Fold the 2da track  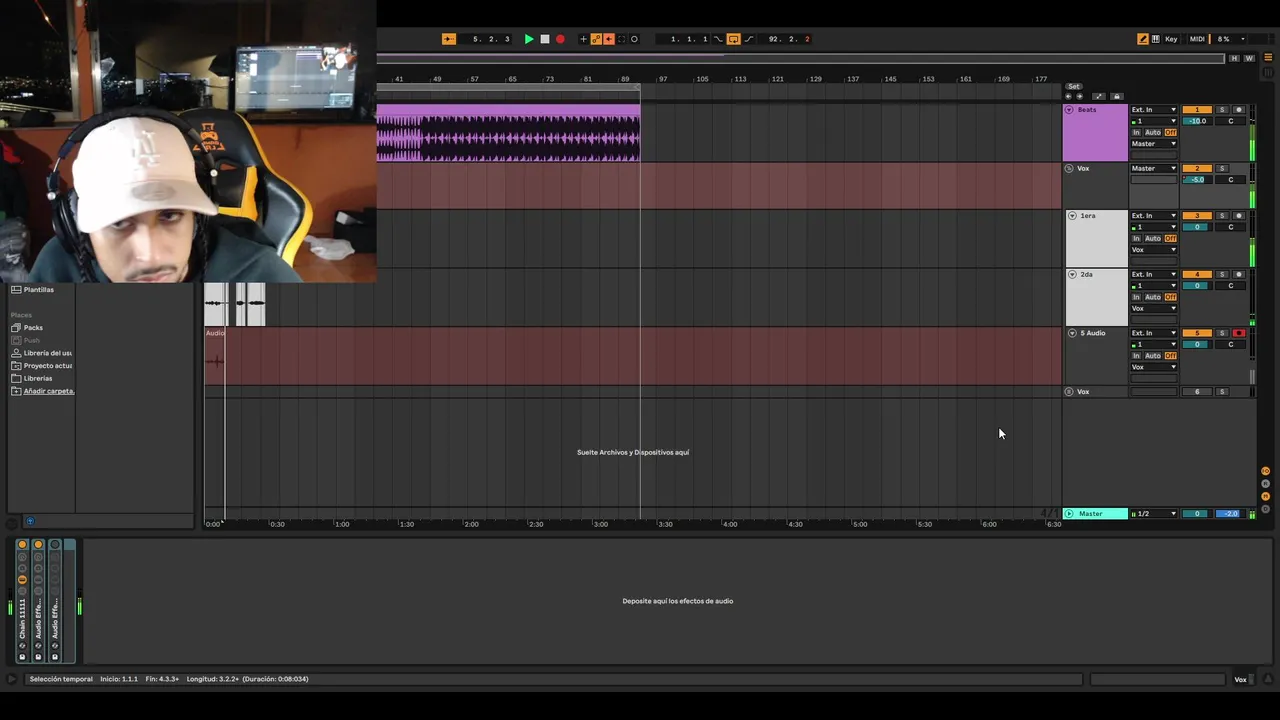[x=1072, y=274]
